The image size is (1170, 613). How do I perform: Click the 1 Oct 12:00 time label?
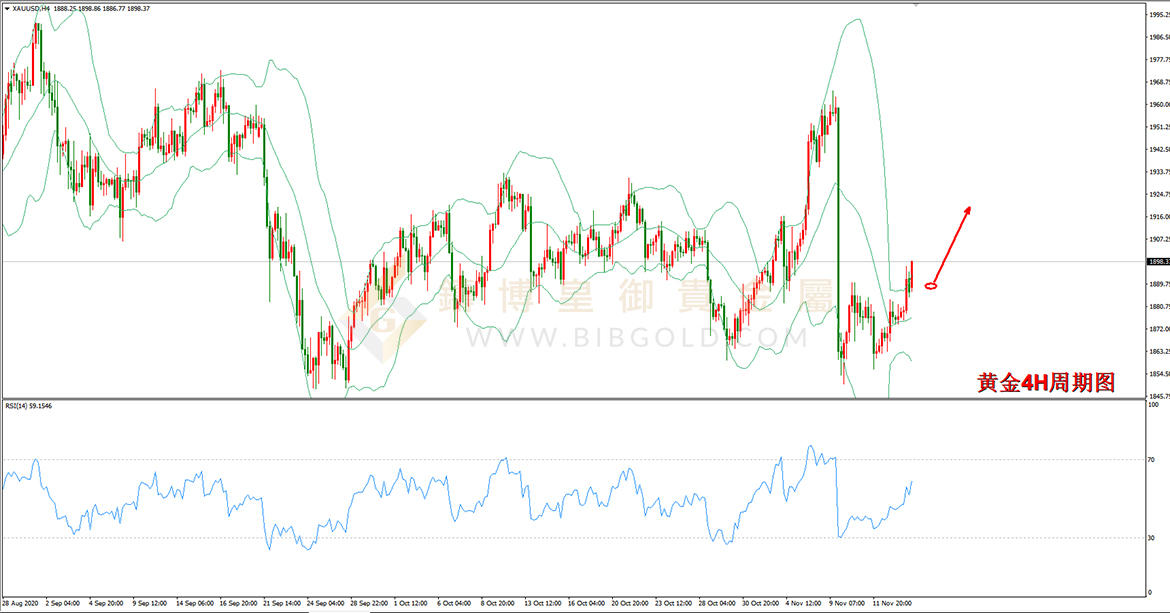point(411,603)
